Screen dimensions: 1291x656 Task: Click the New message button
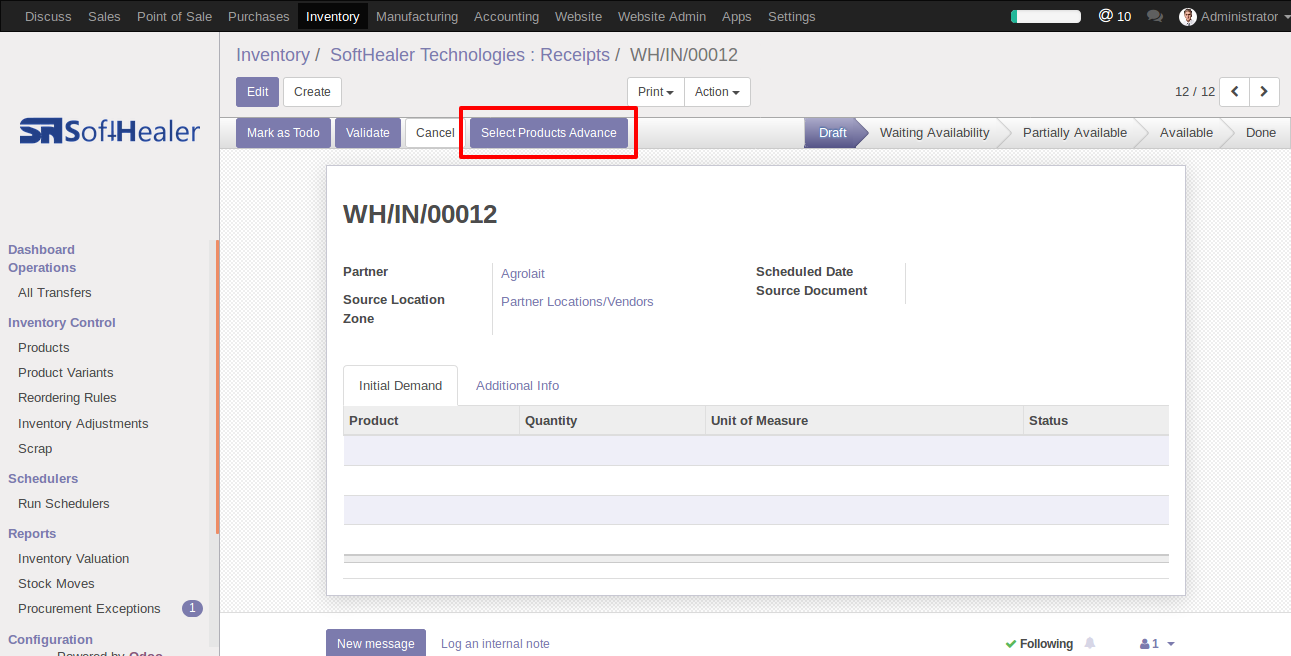(x=376, y=643)
